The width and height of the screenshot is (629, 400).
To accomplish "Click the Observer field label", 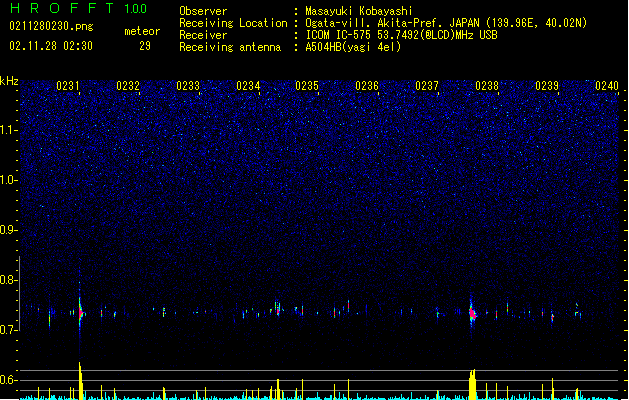I will 203,11.
